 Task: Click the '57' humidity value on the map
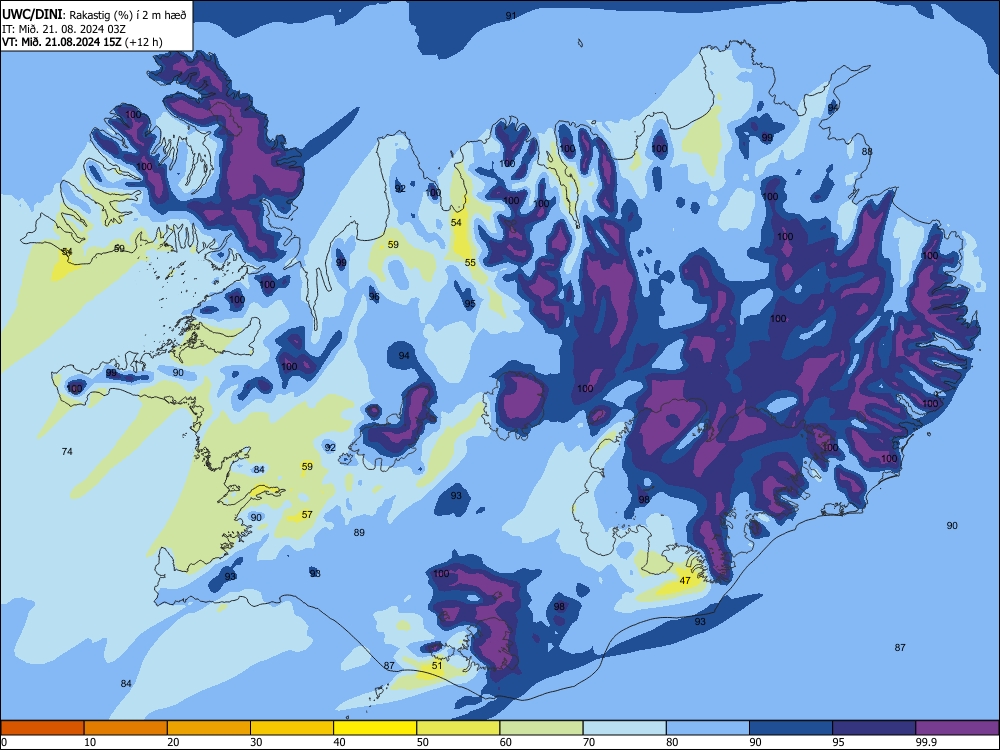307,515
